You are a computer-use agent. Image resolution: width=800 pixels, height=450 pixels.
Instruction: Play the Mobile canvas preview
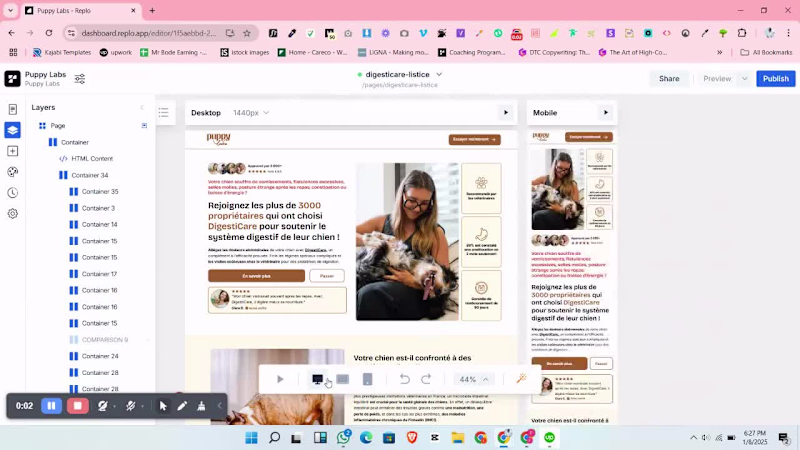pyautogui.click(x=606, y=113)
